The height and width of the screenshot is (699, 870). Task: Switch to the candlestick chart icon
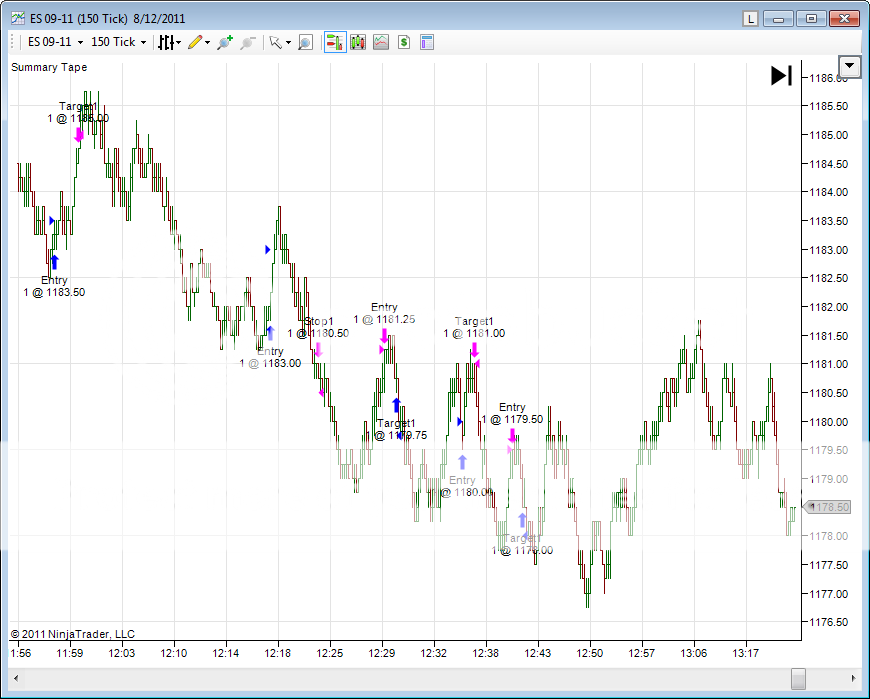click(358, 42)
